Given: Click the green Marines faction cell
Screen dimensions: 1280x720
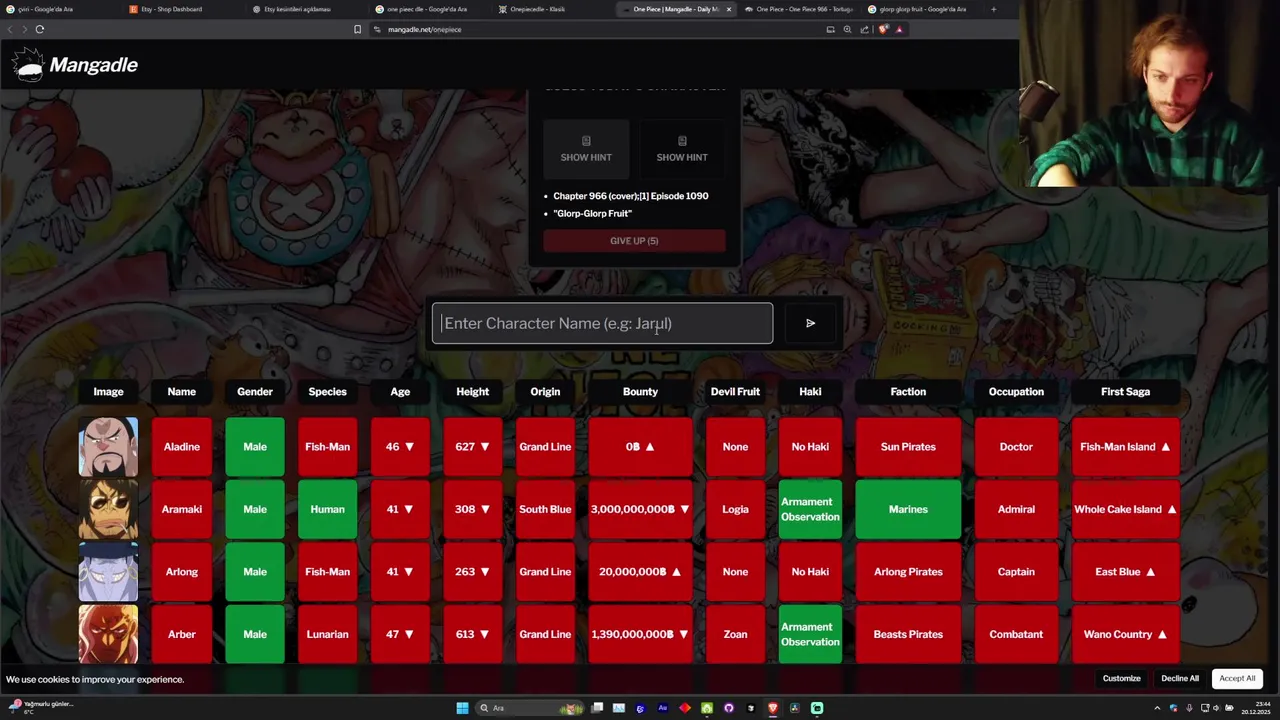Looking at the screenshot, I should coord(908,509).
